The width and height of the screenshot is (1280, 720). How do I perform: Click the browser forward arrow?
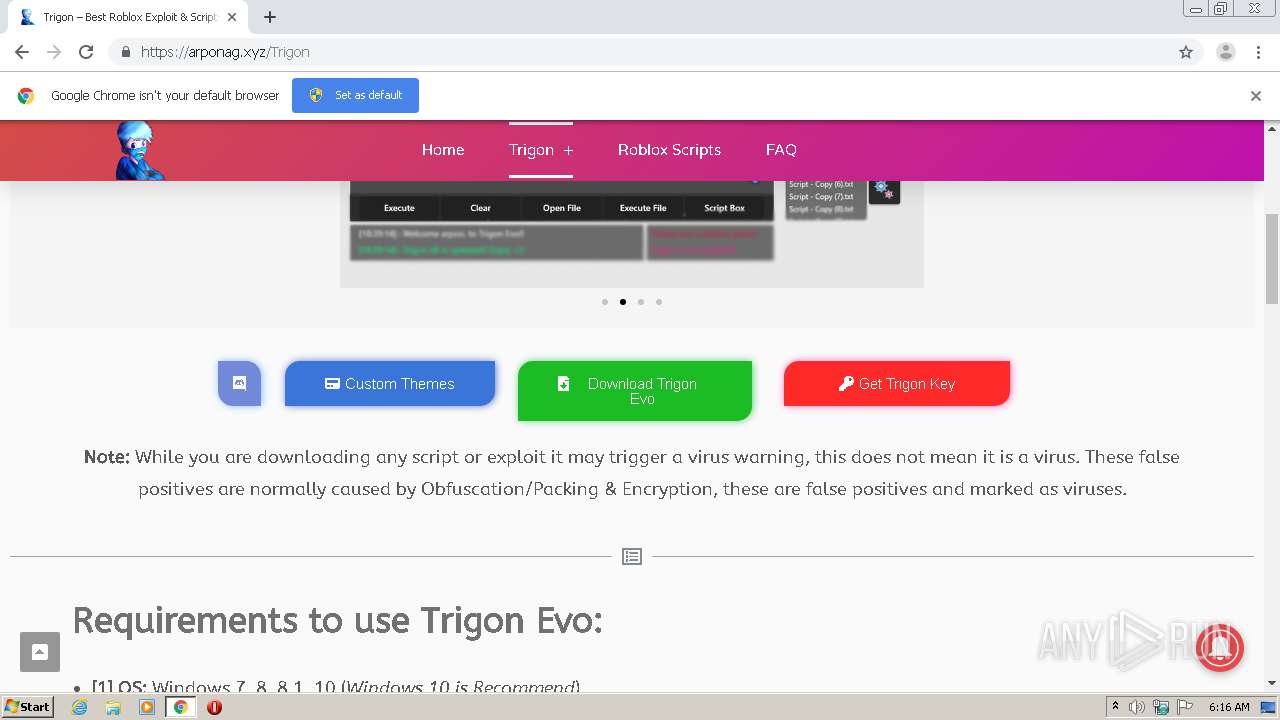[x=54, y=52]
